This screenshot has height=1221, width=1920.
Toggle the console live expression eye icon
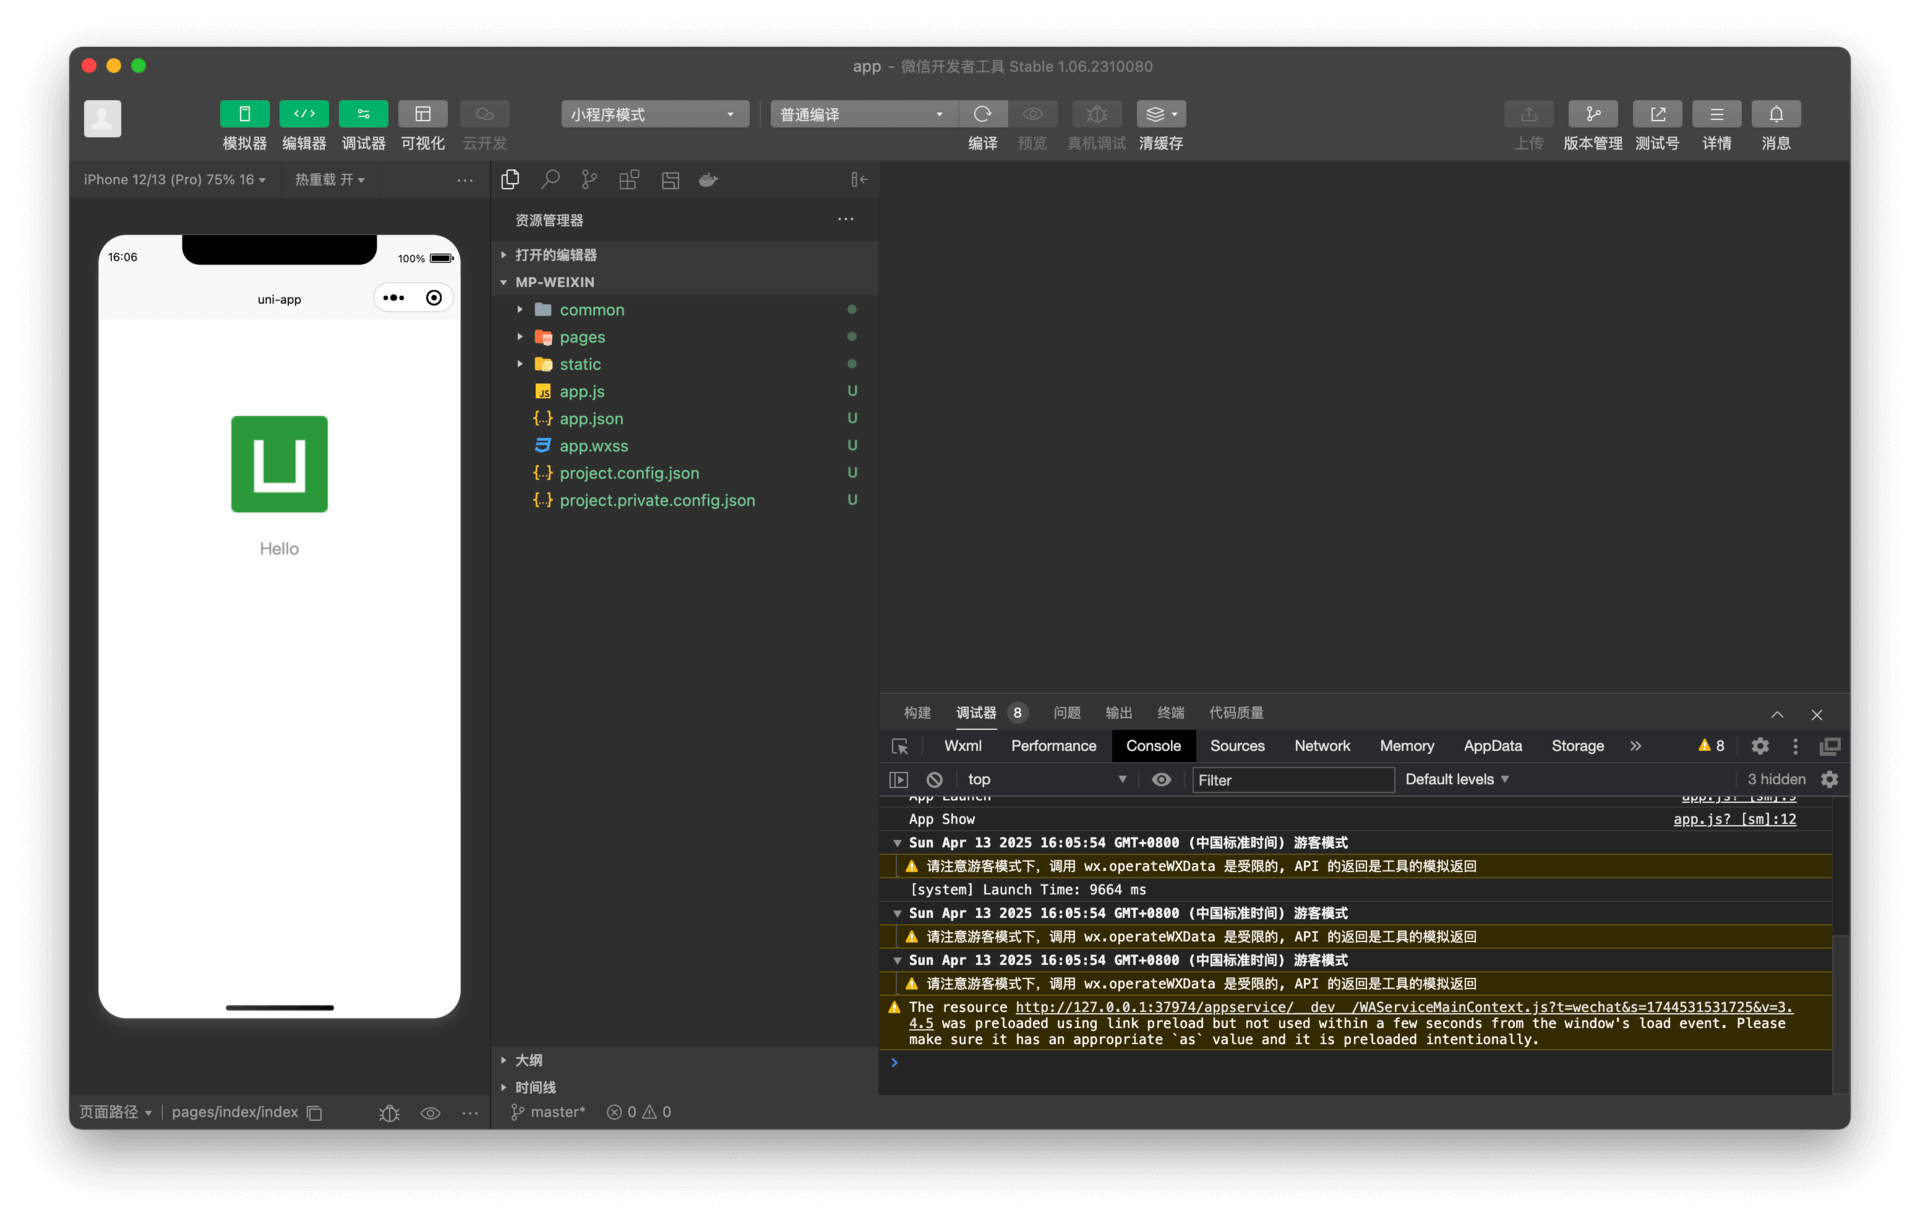[x=1161, y=780]
